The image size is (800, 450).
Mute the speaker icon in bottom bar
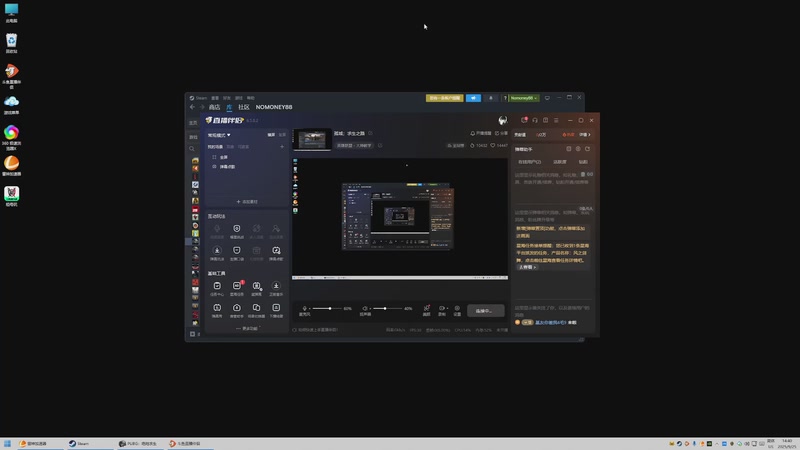click(365, 308)
